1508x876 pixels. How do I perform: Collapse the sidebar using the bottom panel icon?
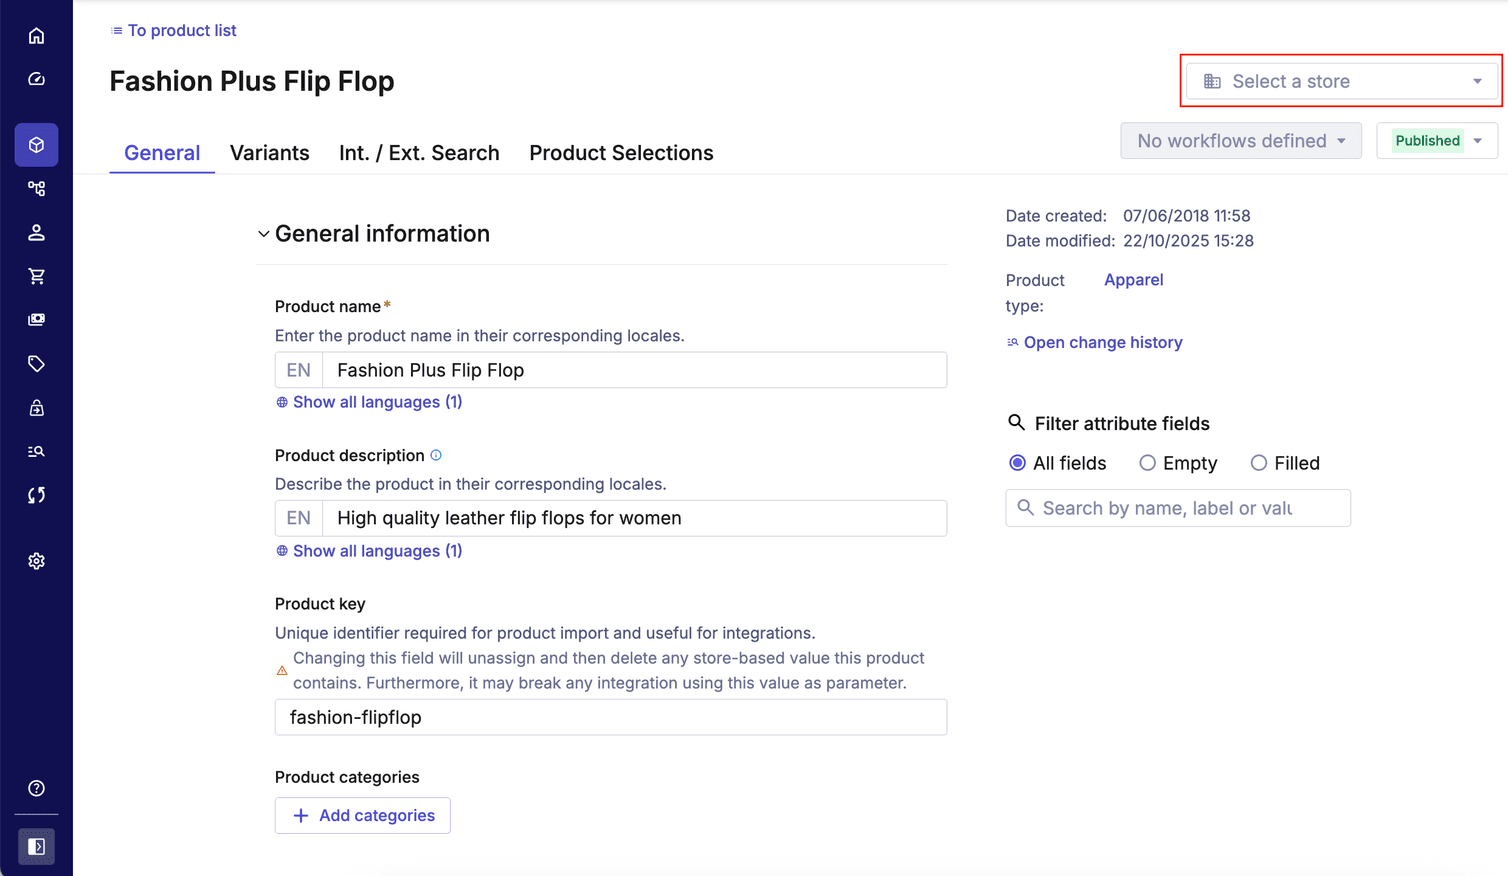[x=36, y=845]
